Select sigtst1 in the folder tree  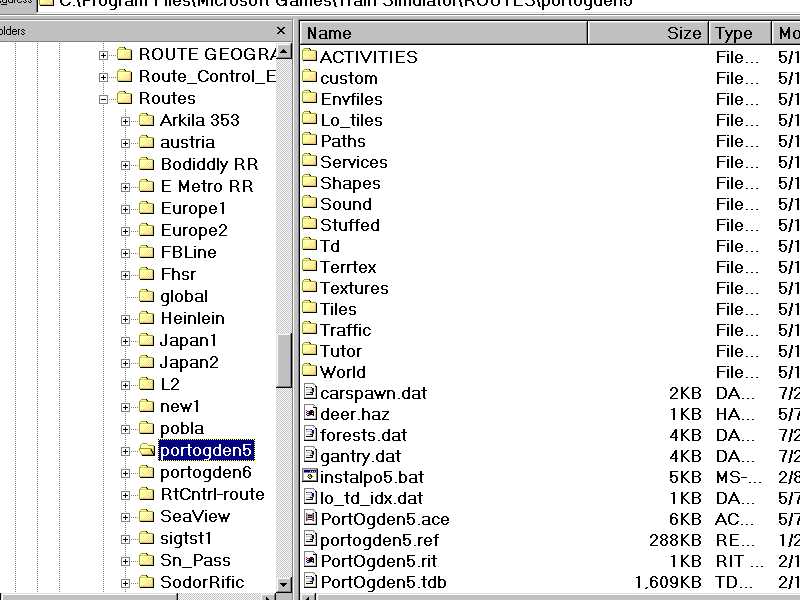[x=186, y=538]
